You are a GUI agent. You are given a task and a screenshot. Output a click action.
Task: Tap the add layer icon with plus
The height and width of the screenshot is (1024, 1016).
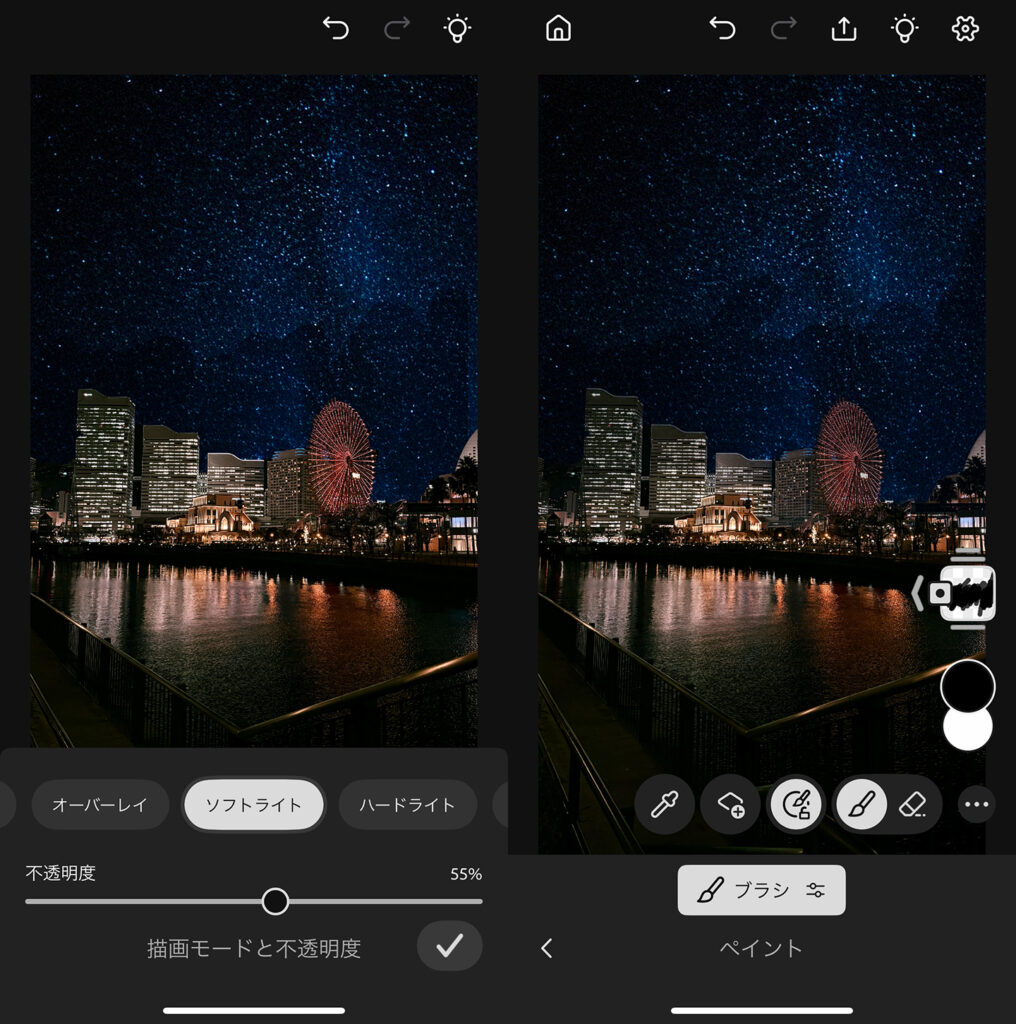point(731,805)
